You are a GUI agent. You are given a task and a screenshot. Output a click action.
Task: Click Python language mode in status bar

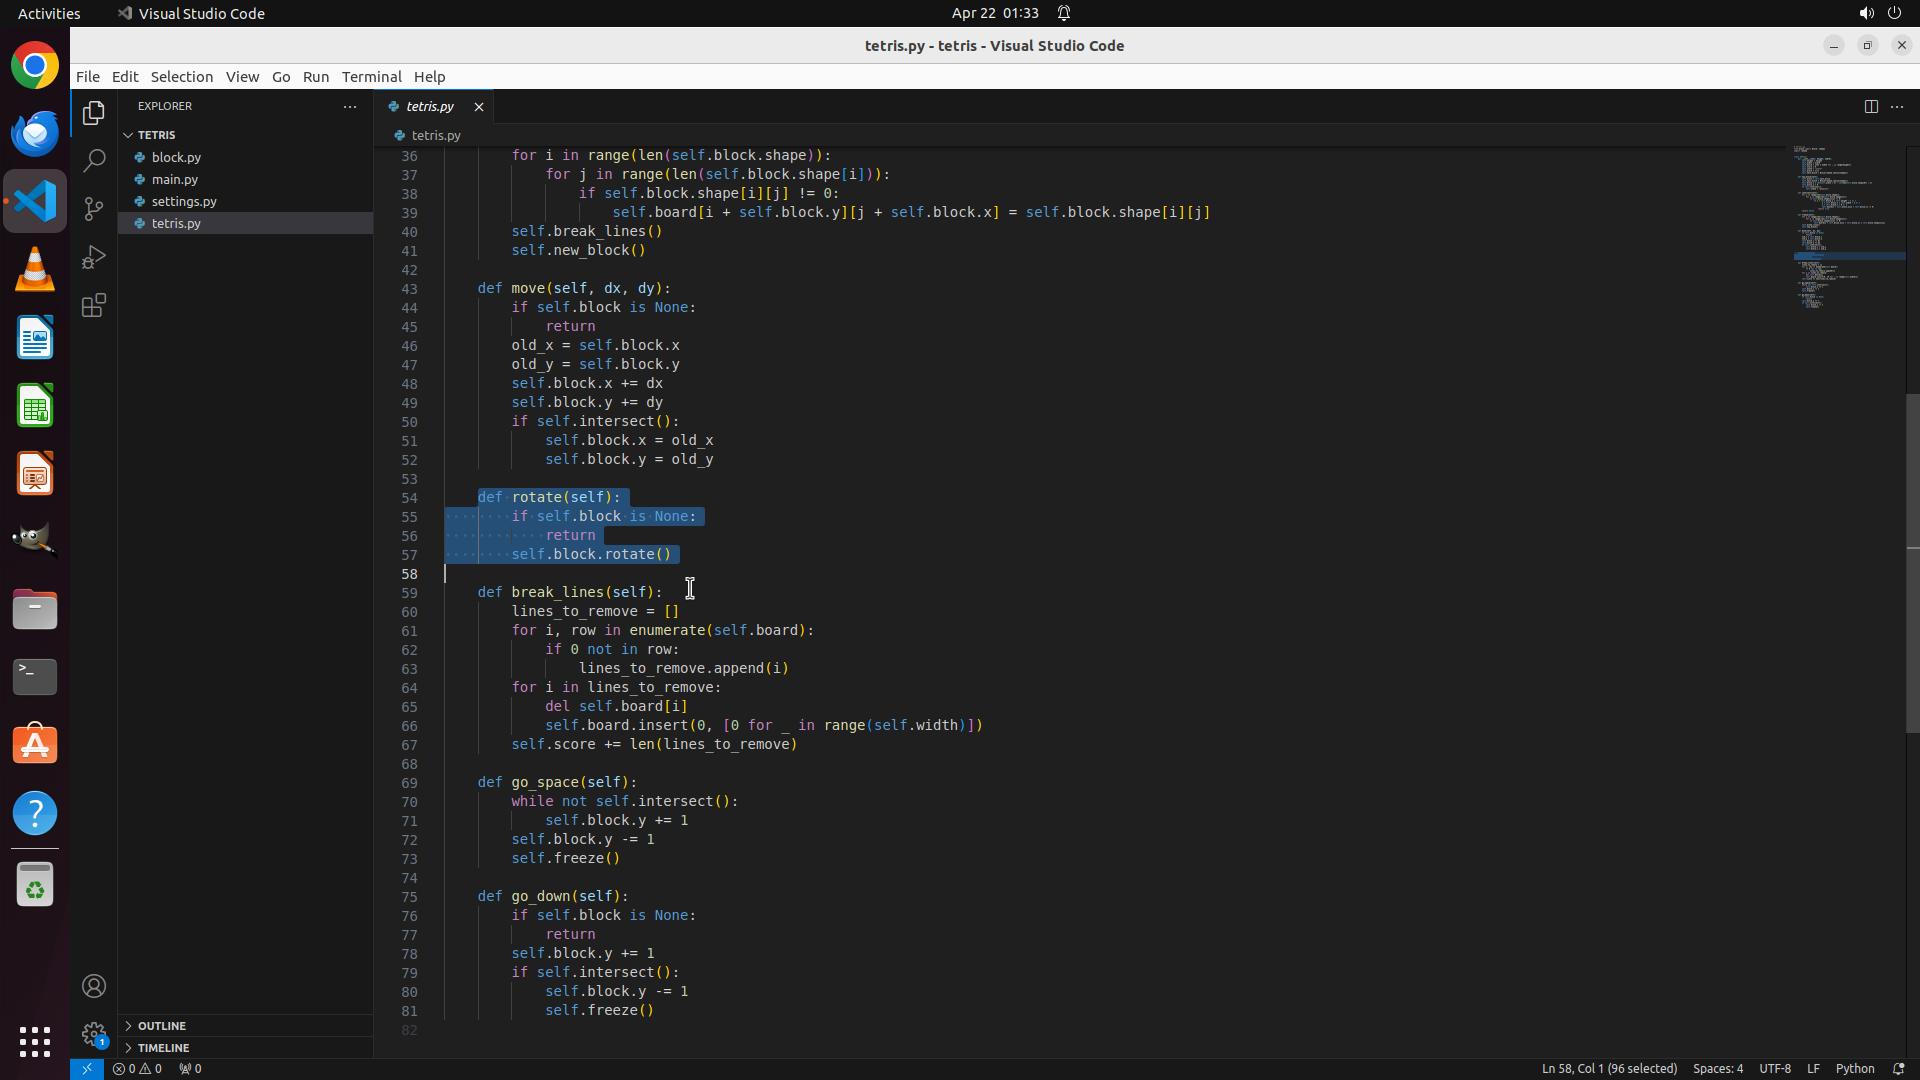(1854, 1068)
